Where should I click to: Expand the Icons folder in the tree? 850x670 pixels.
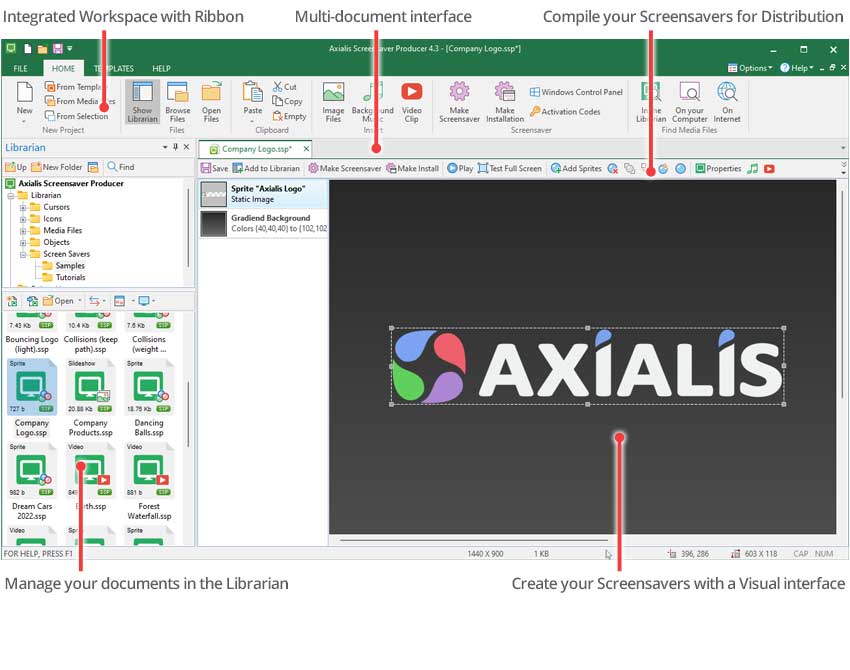coord(23,219)
